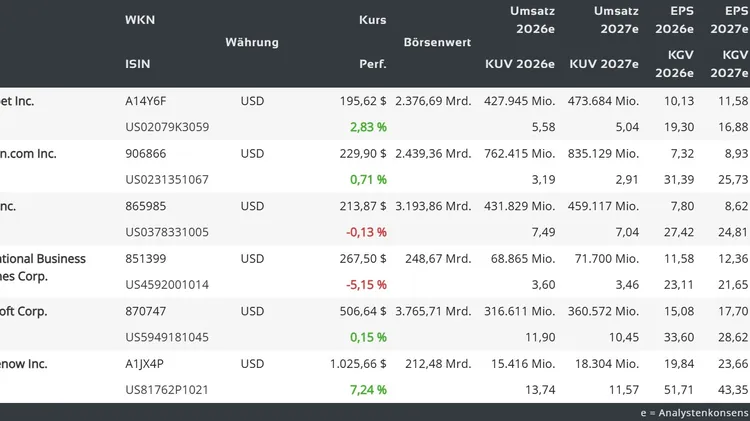
Task: Click the WKN column header
Action: pos(140,20)
